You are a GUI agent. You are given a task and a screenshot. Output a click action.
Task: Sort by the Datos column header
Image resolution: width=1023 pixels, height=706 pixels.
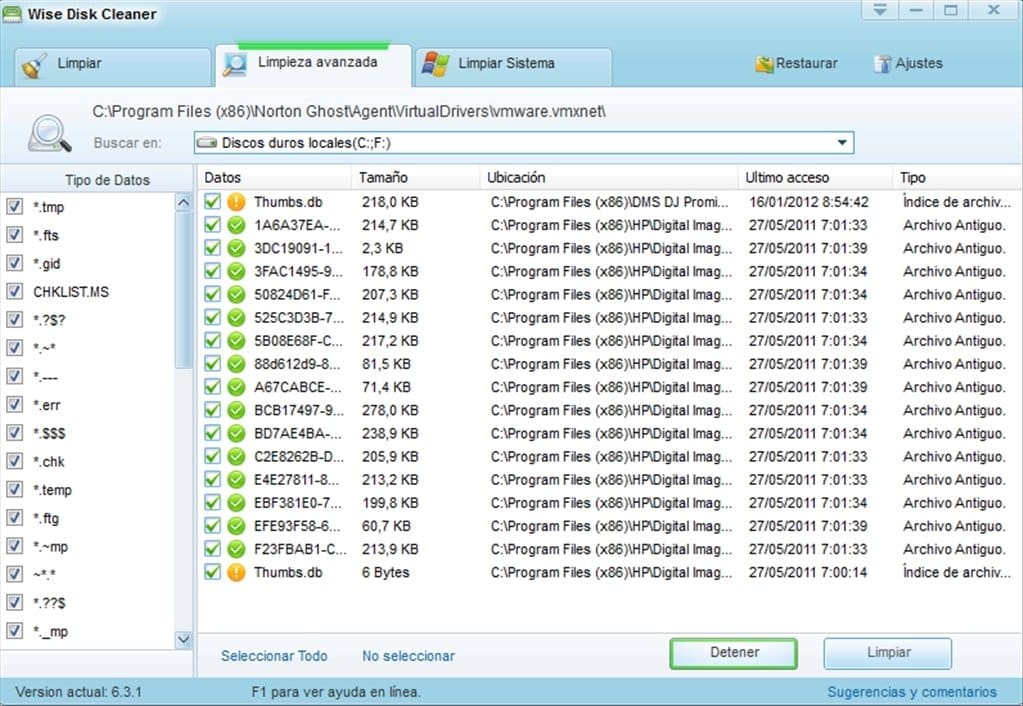pyautogui.click(x=273, y=177)
